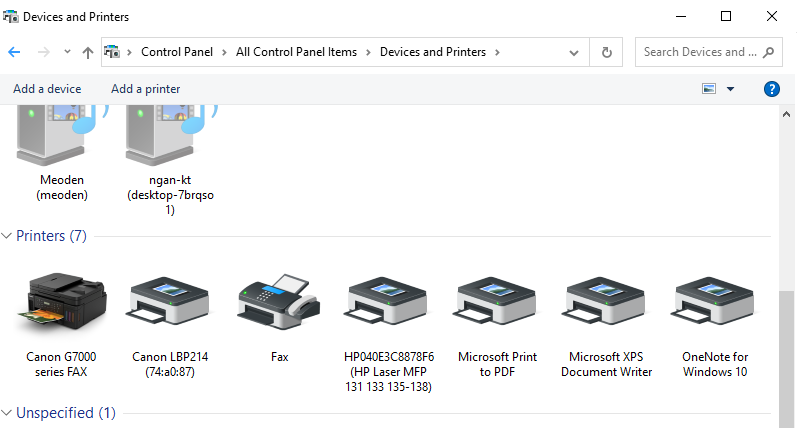Click the Printers (7) heading text
This screenshot has width=797, height=428.
51,236
